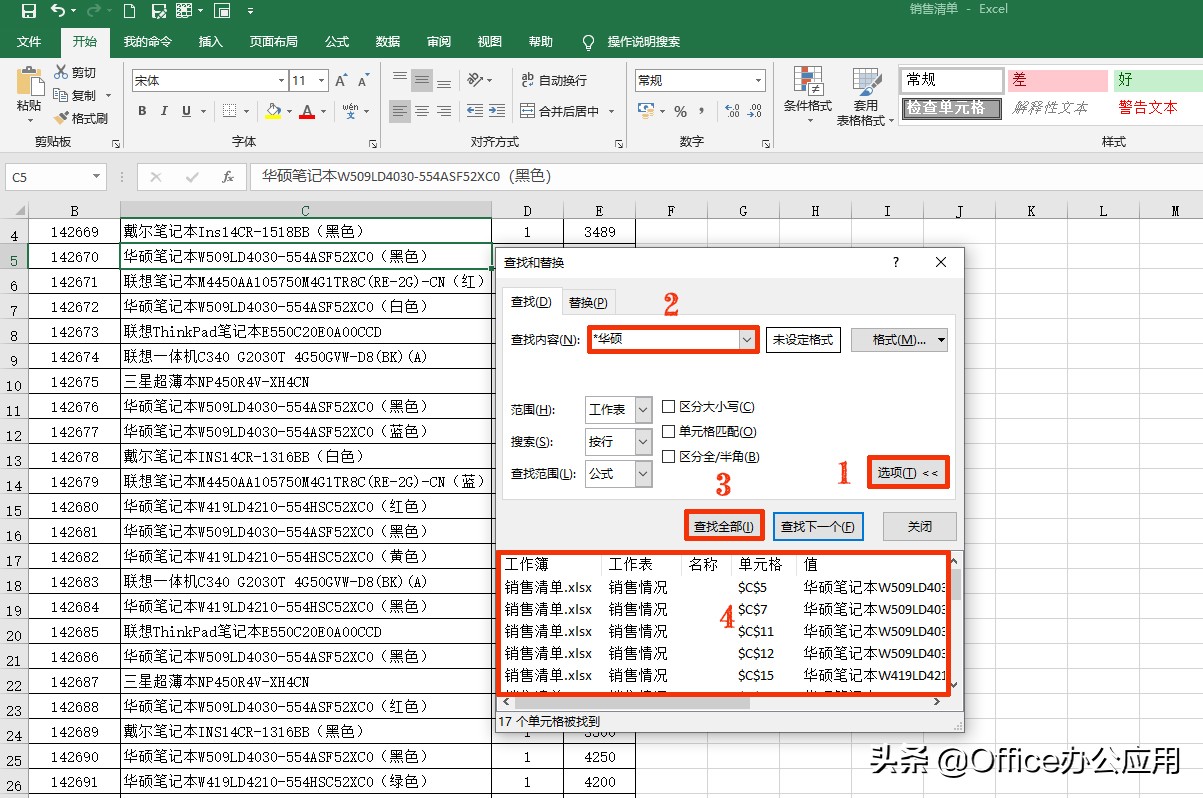
Task: Toggle Wrap Text (自动换行)
Action: 555,80
